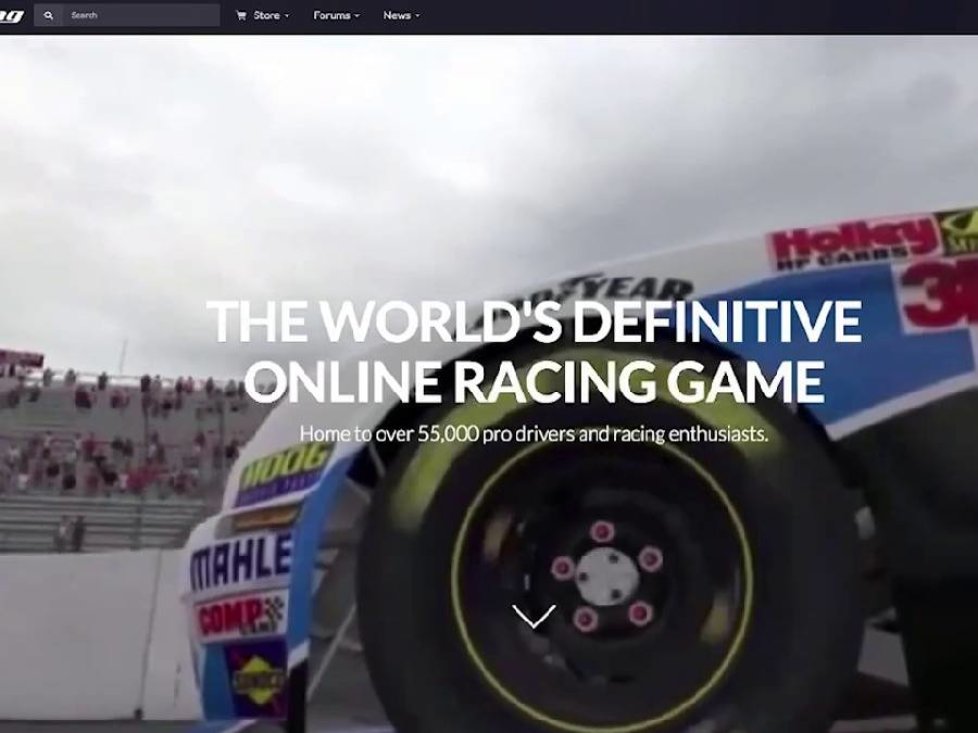Click the scroll-down chevron arrow
Screen dimensions: 978x733
pyautogui.click(x=534, y=616)
